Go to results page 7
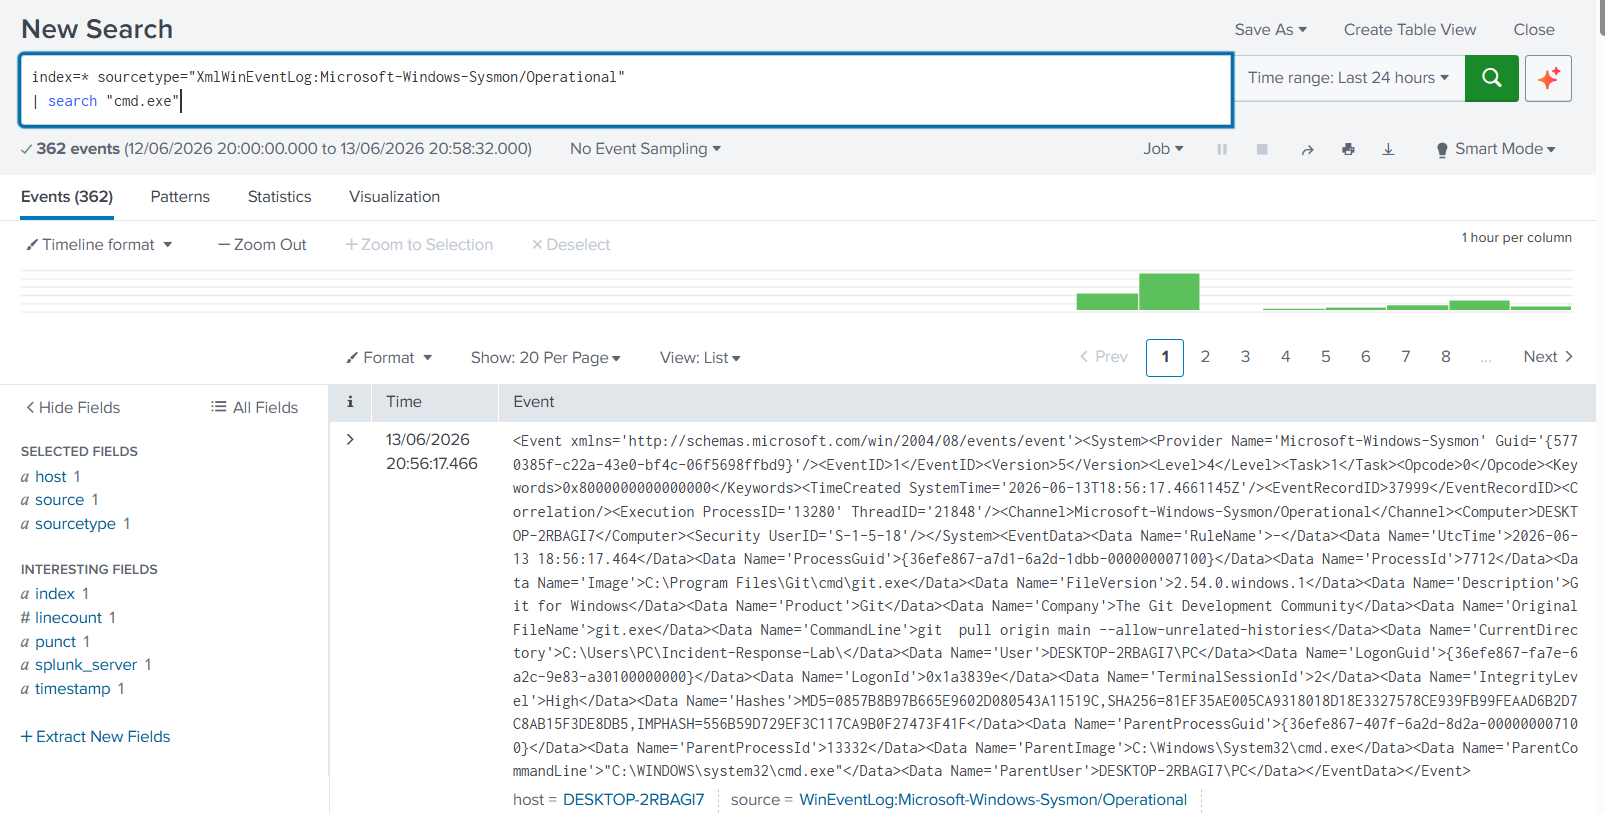The height and width of the screenshot is (813, 1605). pyautogui.click(x=1405, y=357)
